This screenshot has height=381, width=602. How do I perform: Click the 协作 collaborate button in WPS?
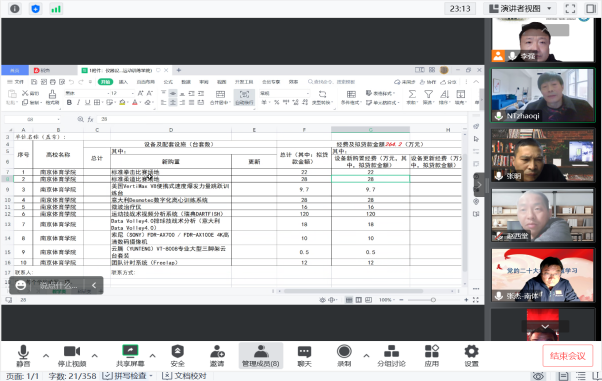pyautogui.click(x=428, y=82)
